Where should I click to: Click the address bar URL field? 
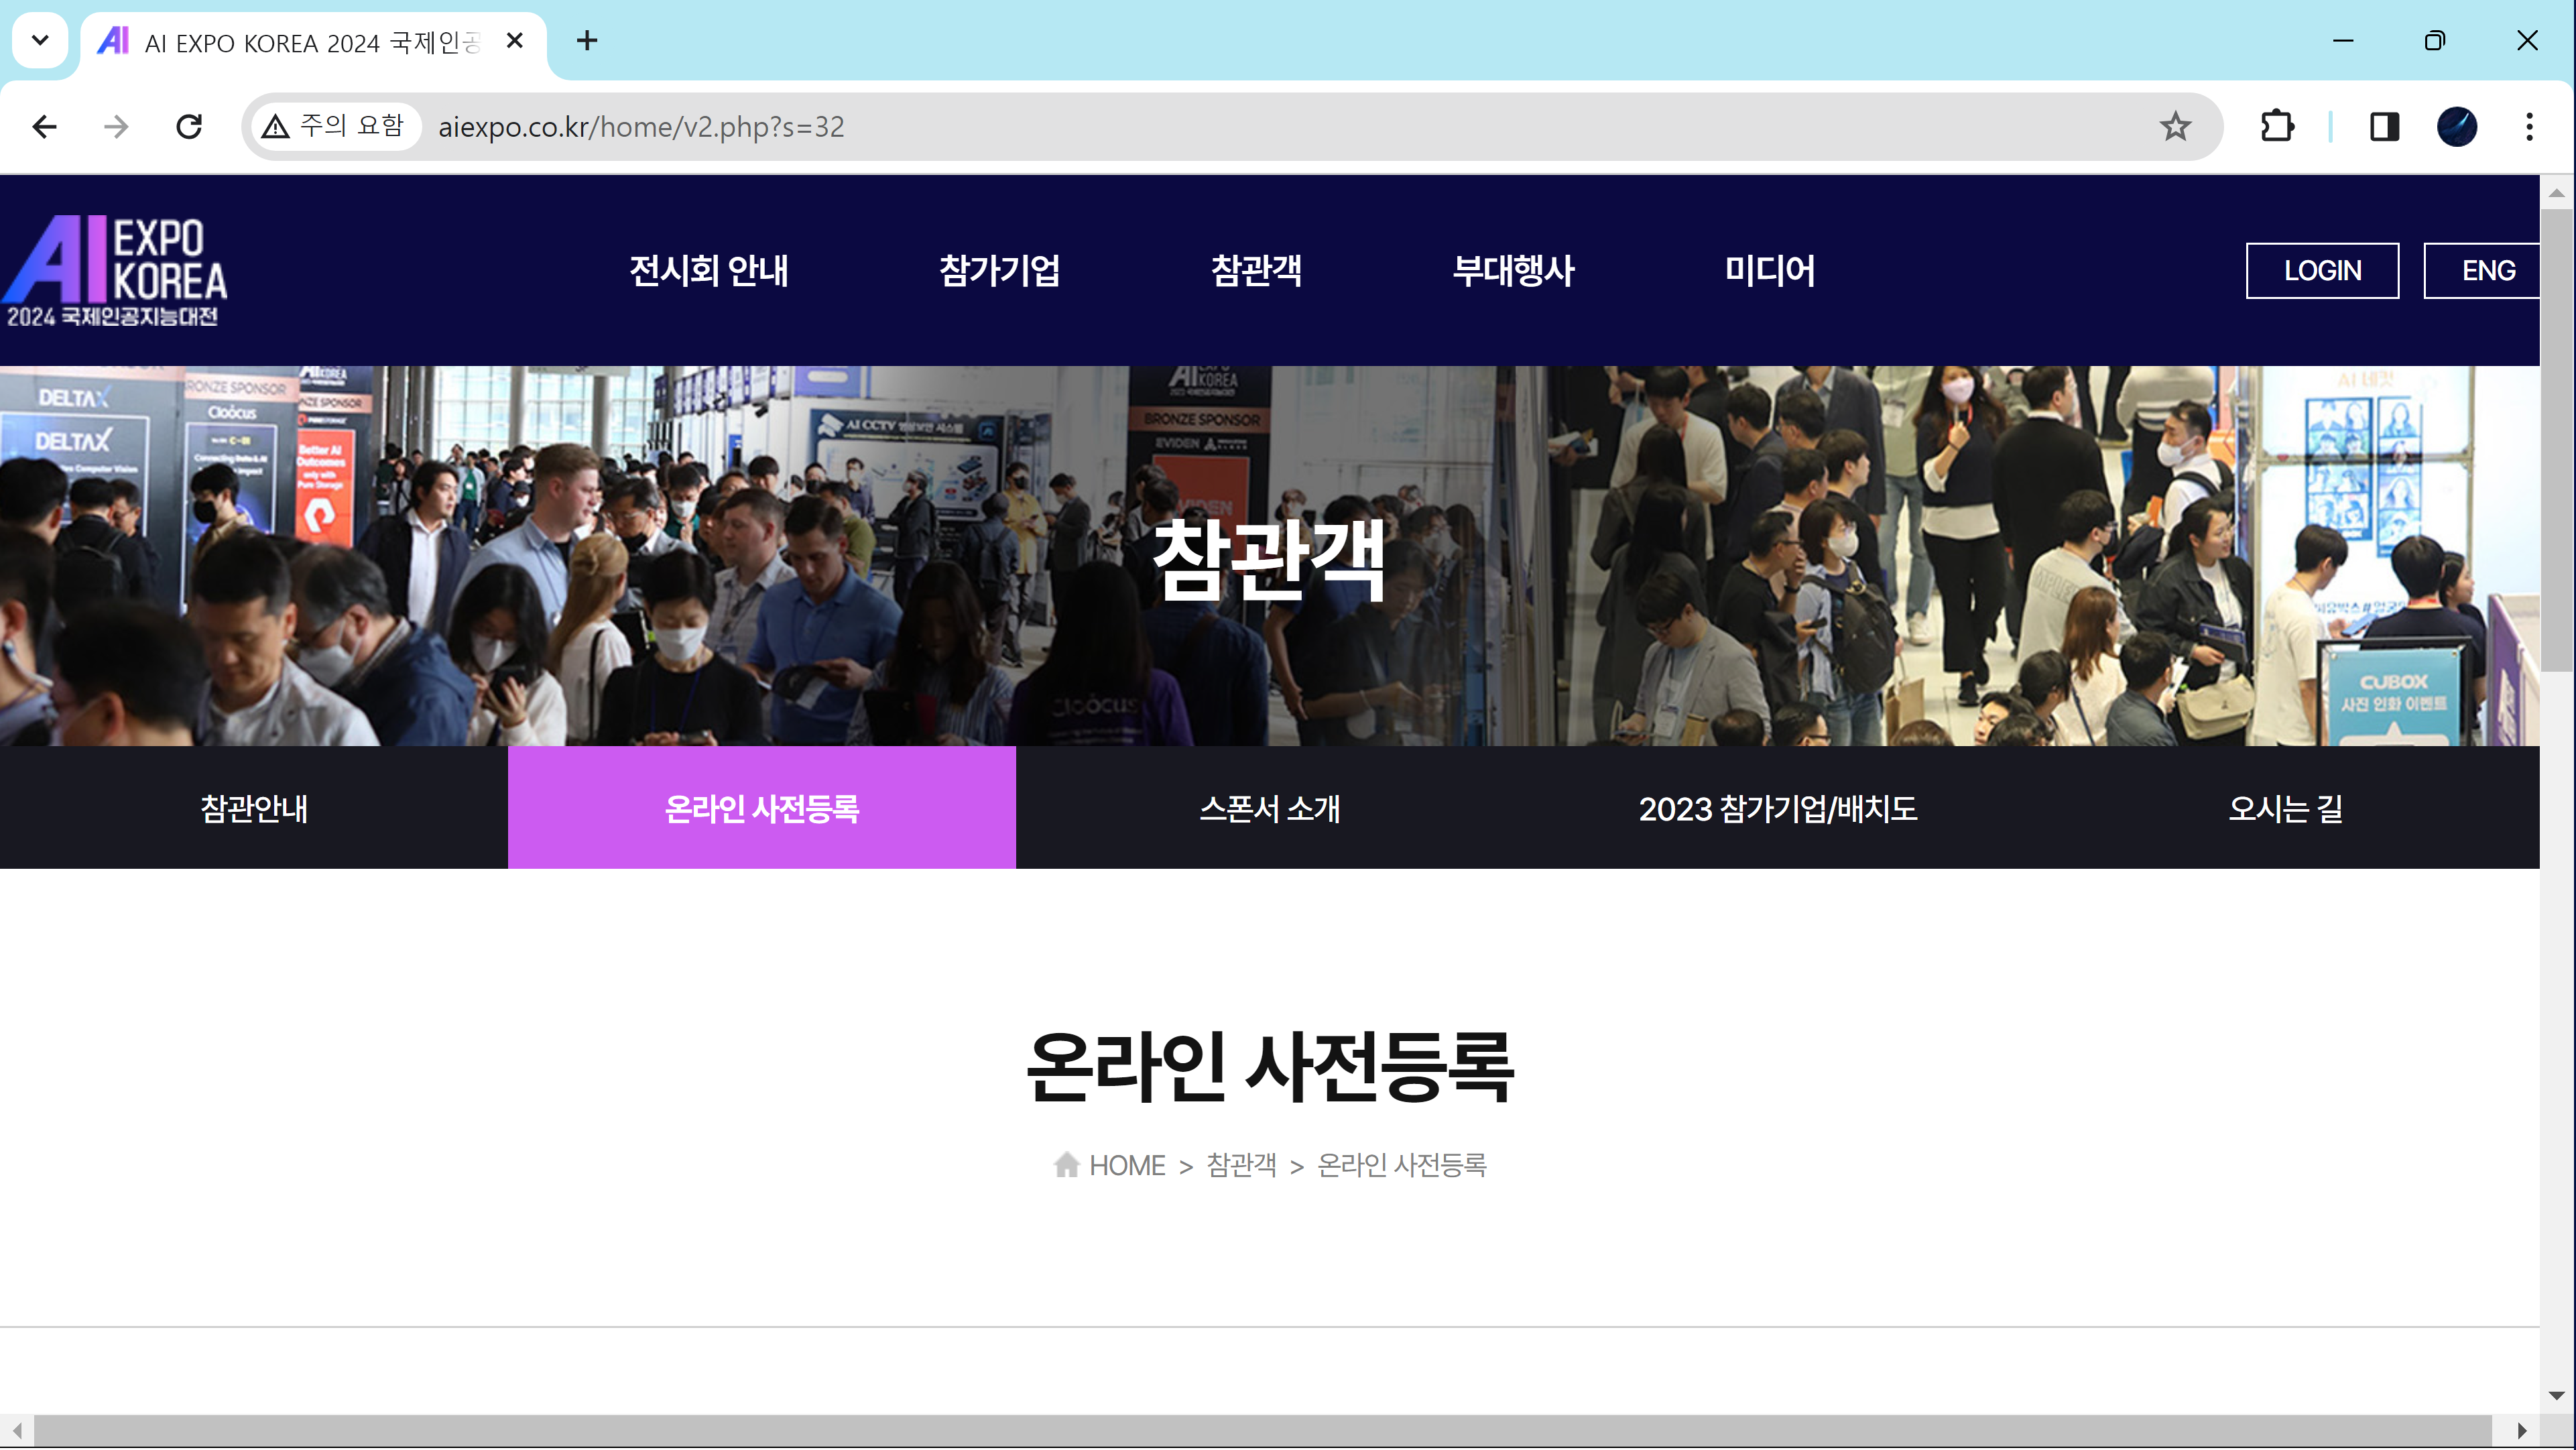pos(1200,127)
